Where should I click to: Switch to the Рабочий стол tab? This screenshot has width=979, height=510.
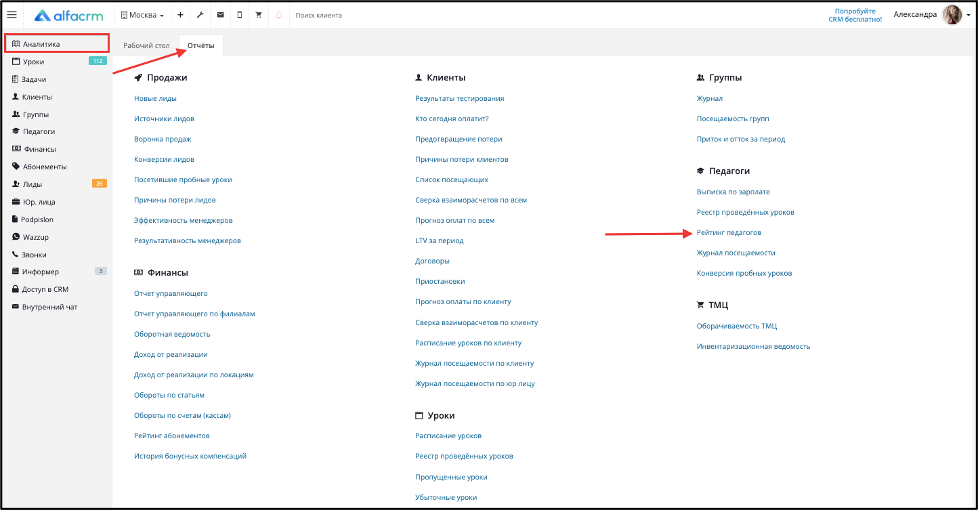click(146, 46)
